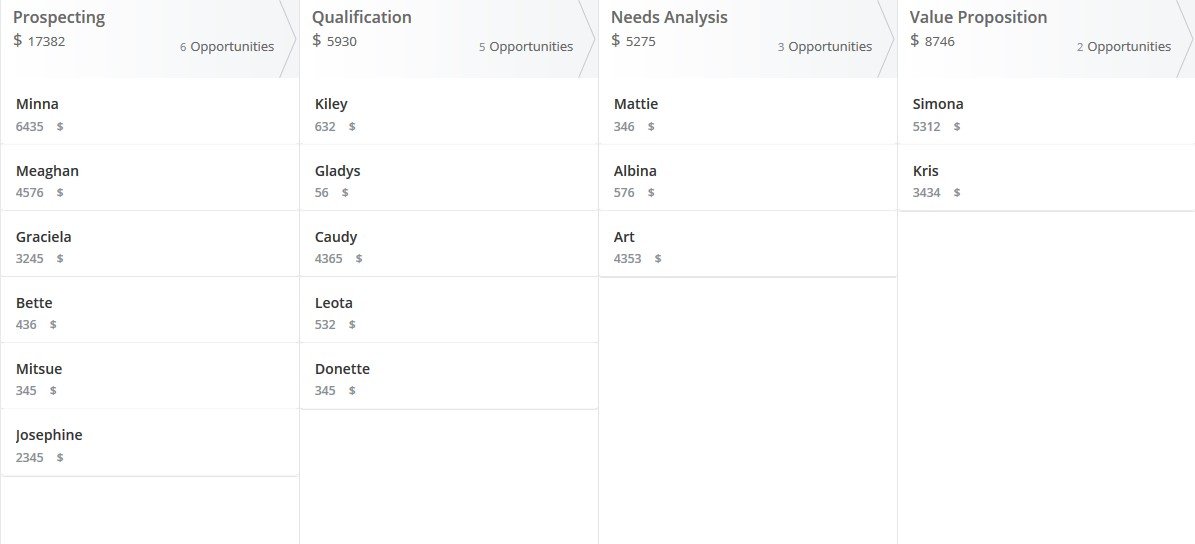Open the Caudy opportunity card
The height and width of the screenshot is (544, 1195).
449,246
